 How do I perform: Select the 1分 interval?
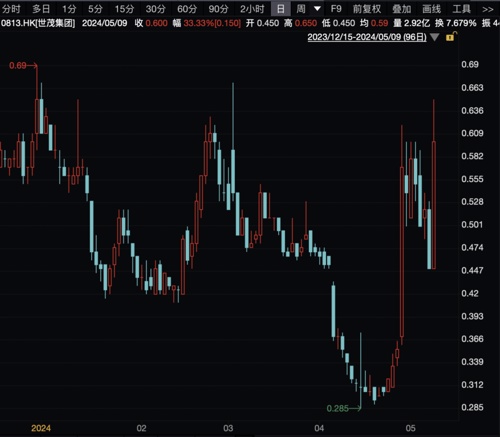69,9
